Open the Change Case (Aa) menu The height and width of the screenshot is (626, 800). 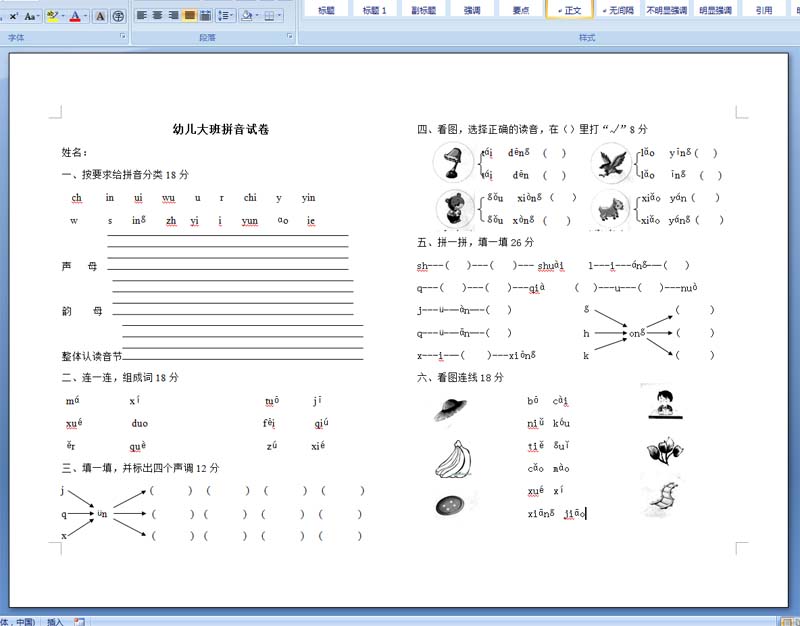click(x=31, y=16)
